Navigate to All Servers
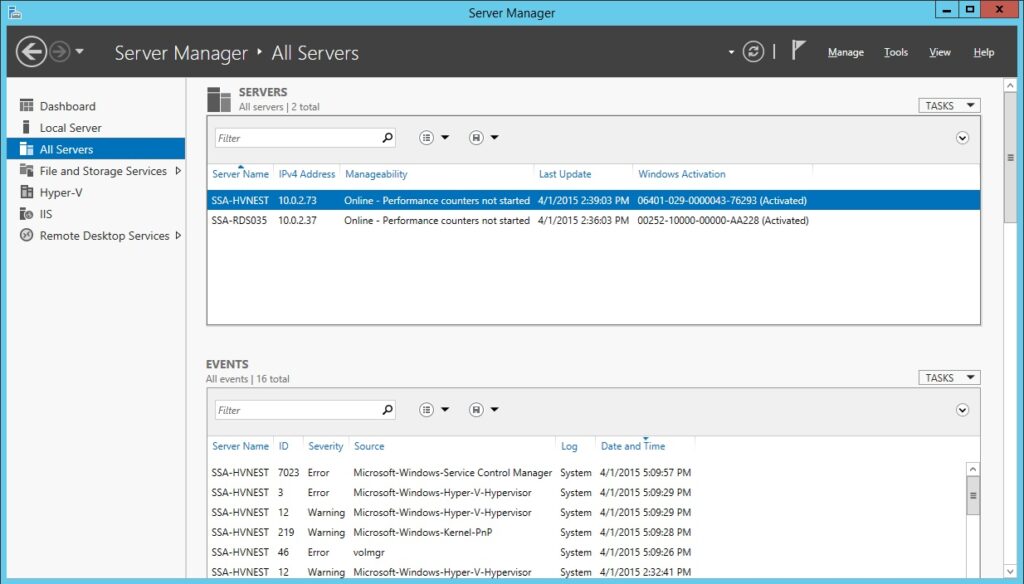This screenshot has height=584, width=1024. (64, 148)
